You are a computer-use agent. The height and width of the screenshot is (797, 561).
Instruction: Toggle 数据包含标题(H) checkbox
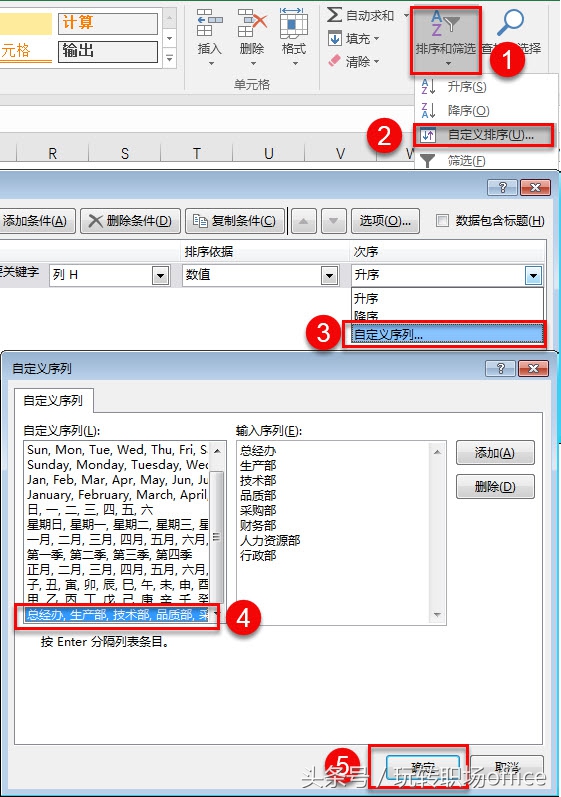(443, 221)
